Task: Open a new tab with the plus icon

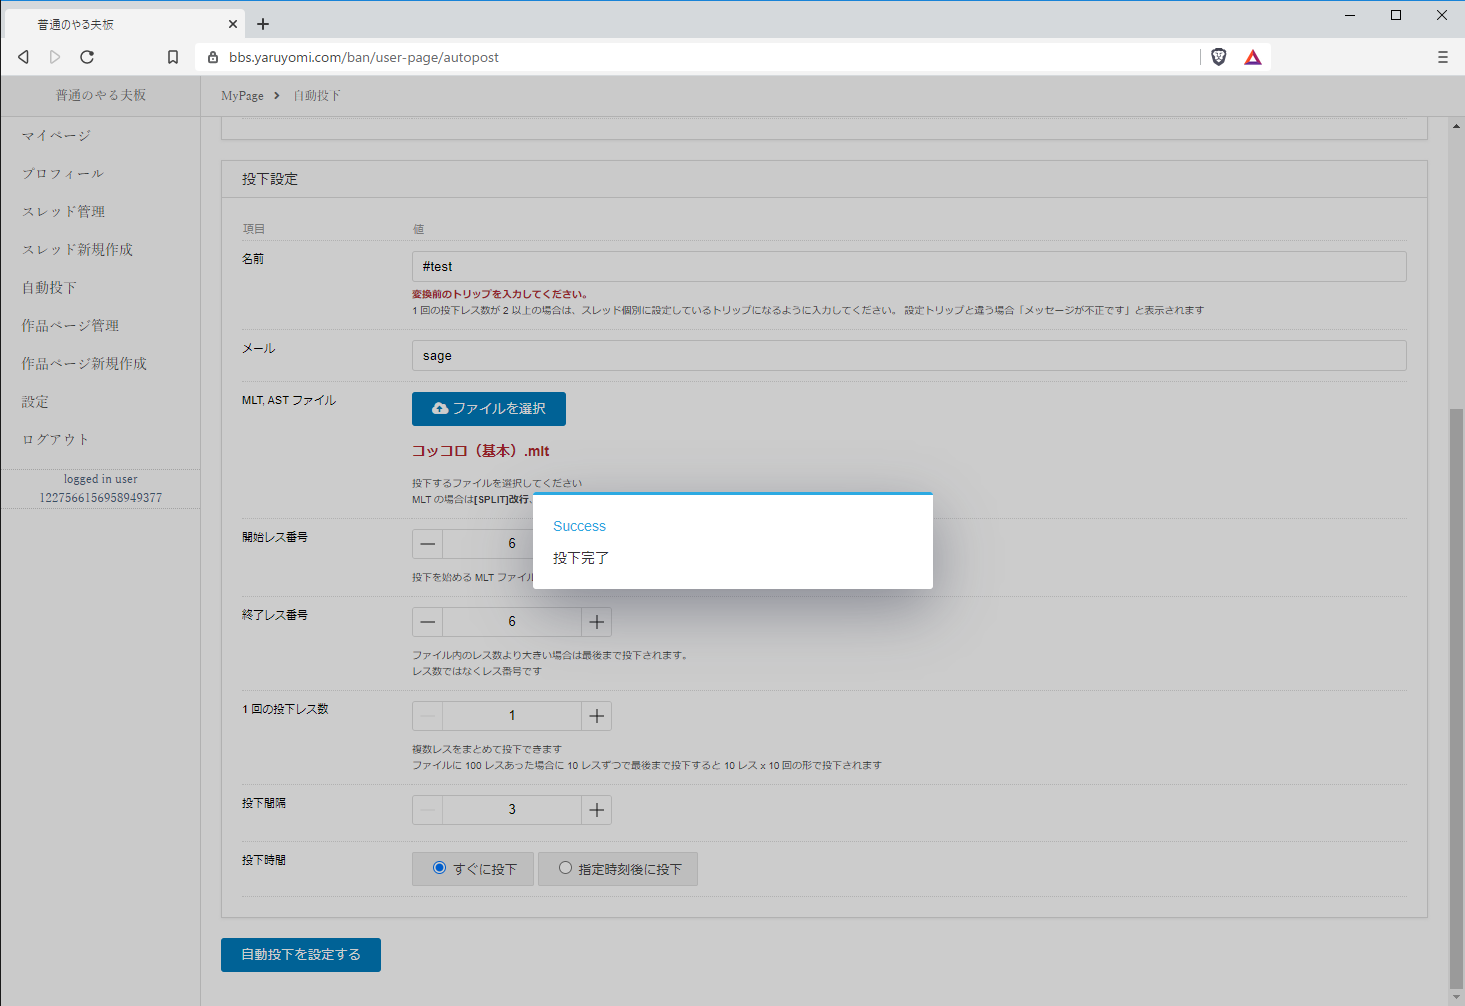Action: point(263,24)
